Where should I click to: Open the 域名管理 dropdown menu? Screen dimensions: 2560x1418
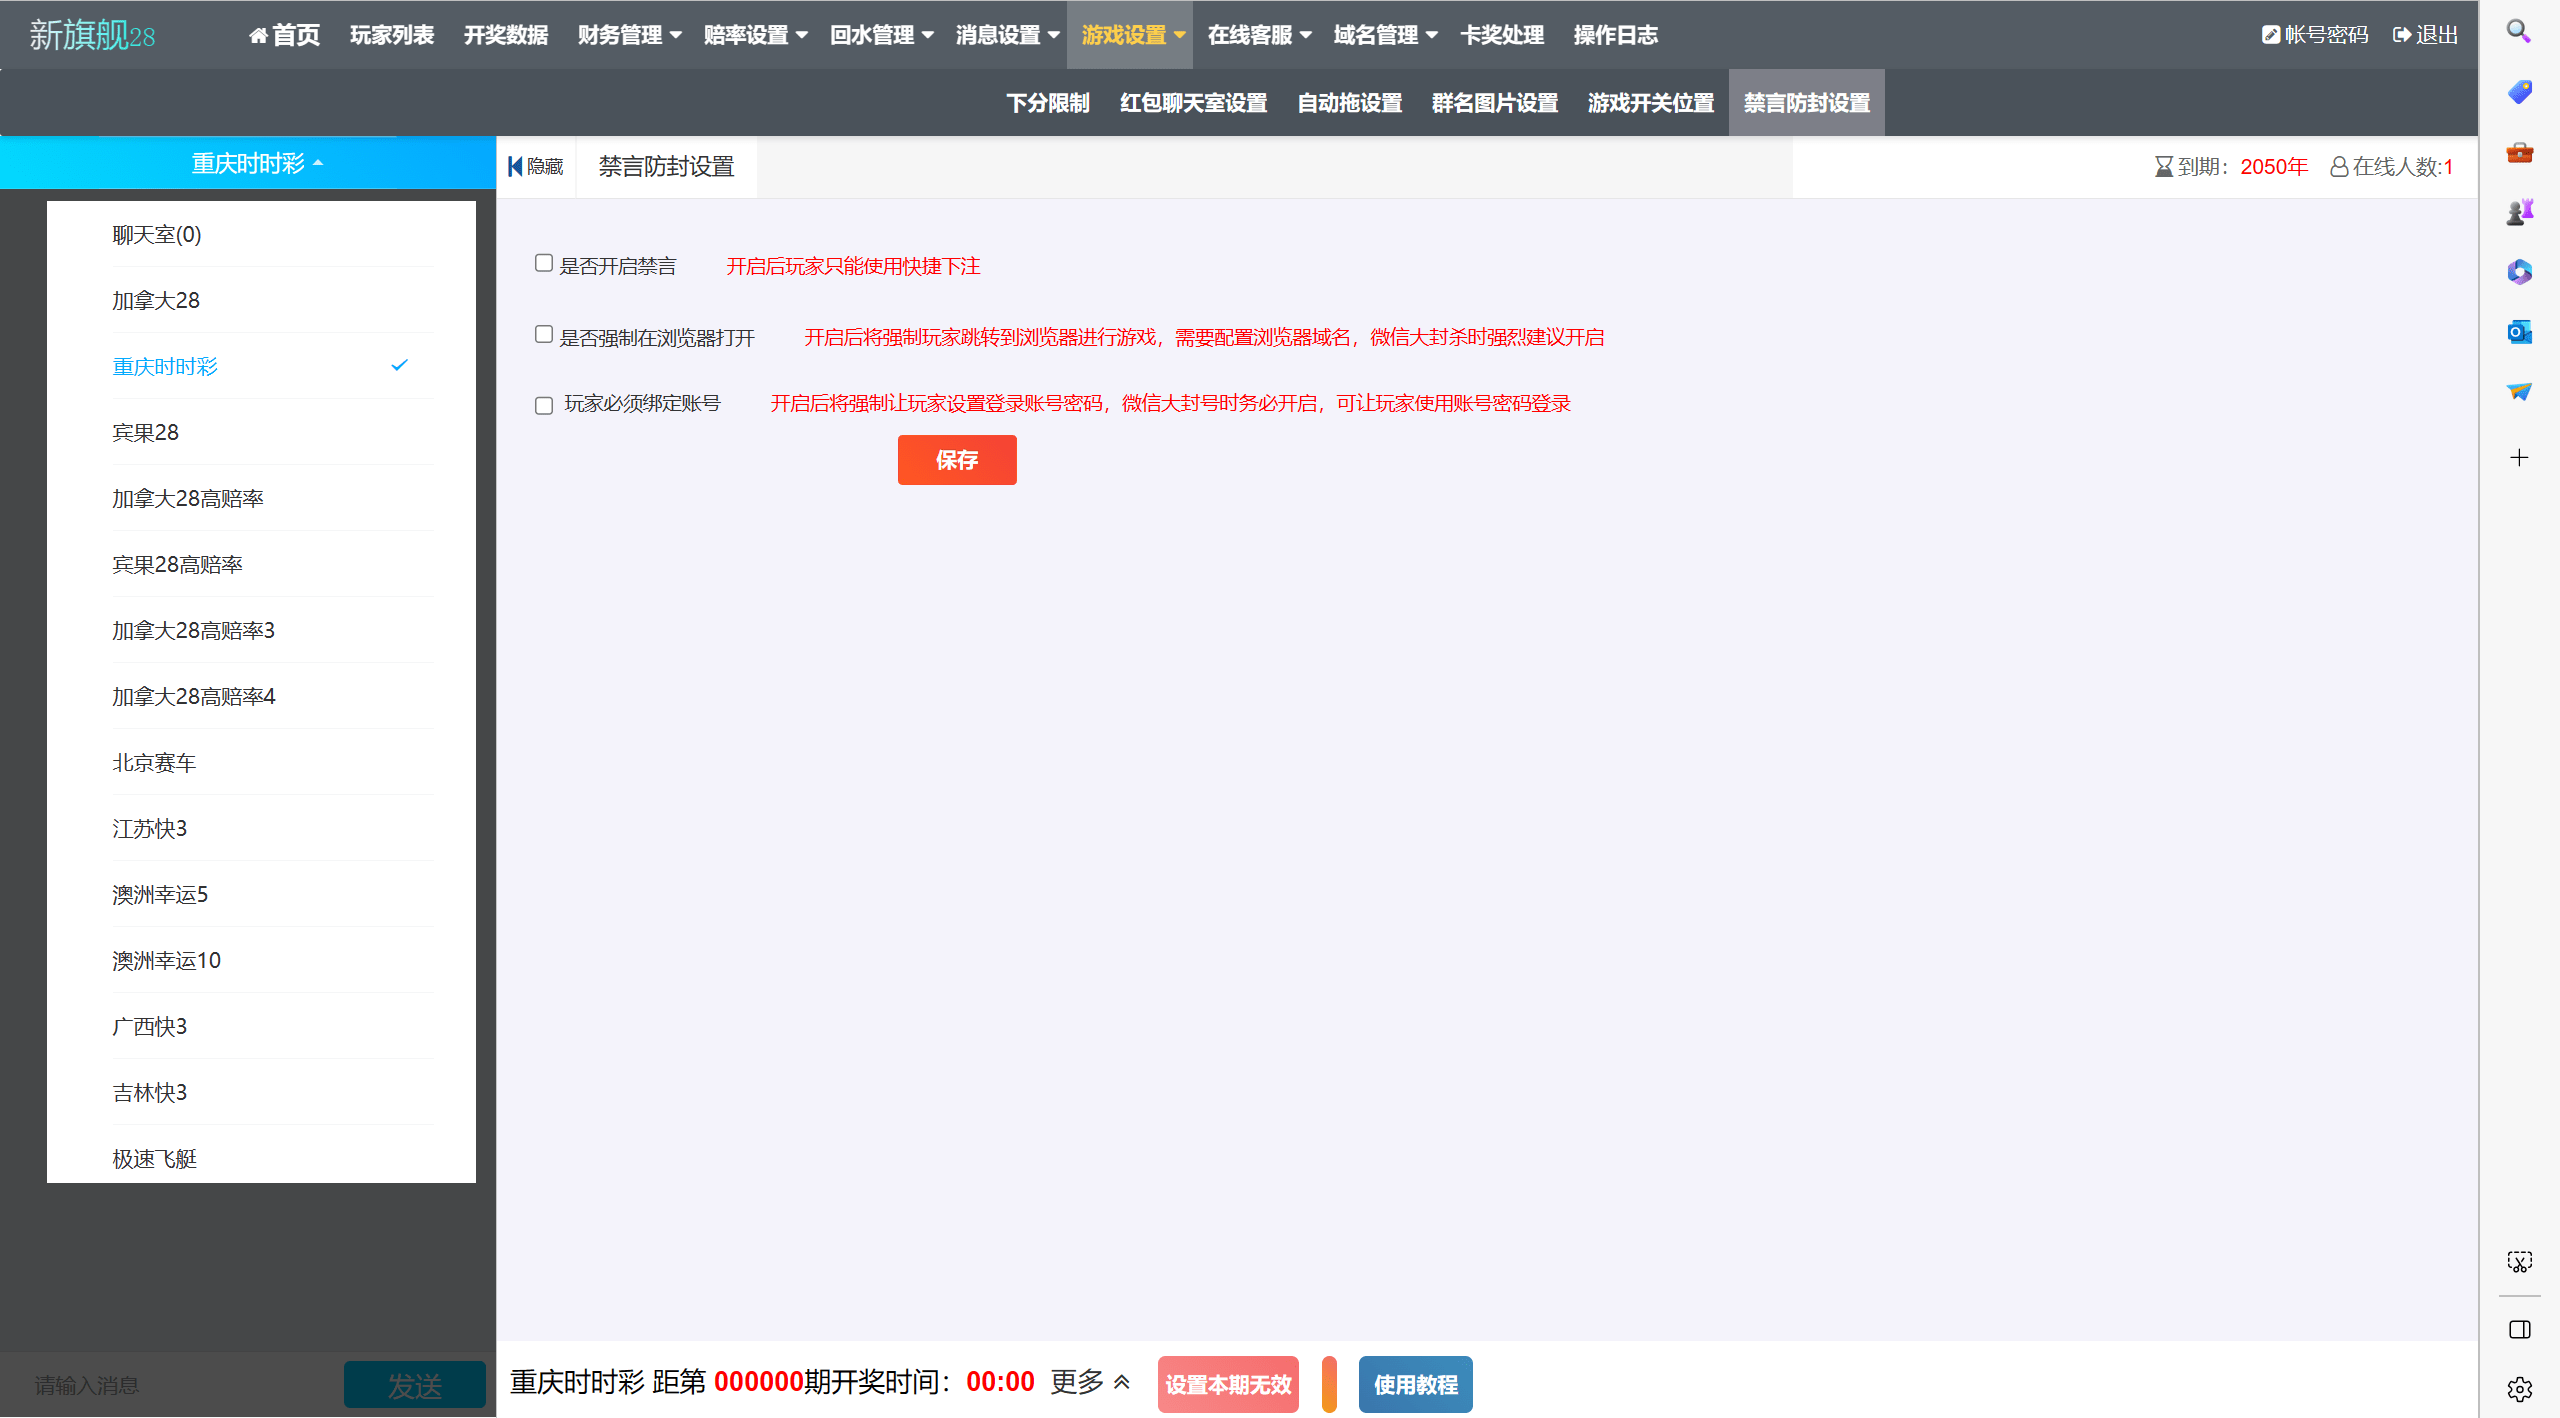pyautogui.click(x=1386, y=35)
